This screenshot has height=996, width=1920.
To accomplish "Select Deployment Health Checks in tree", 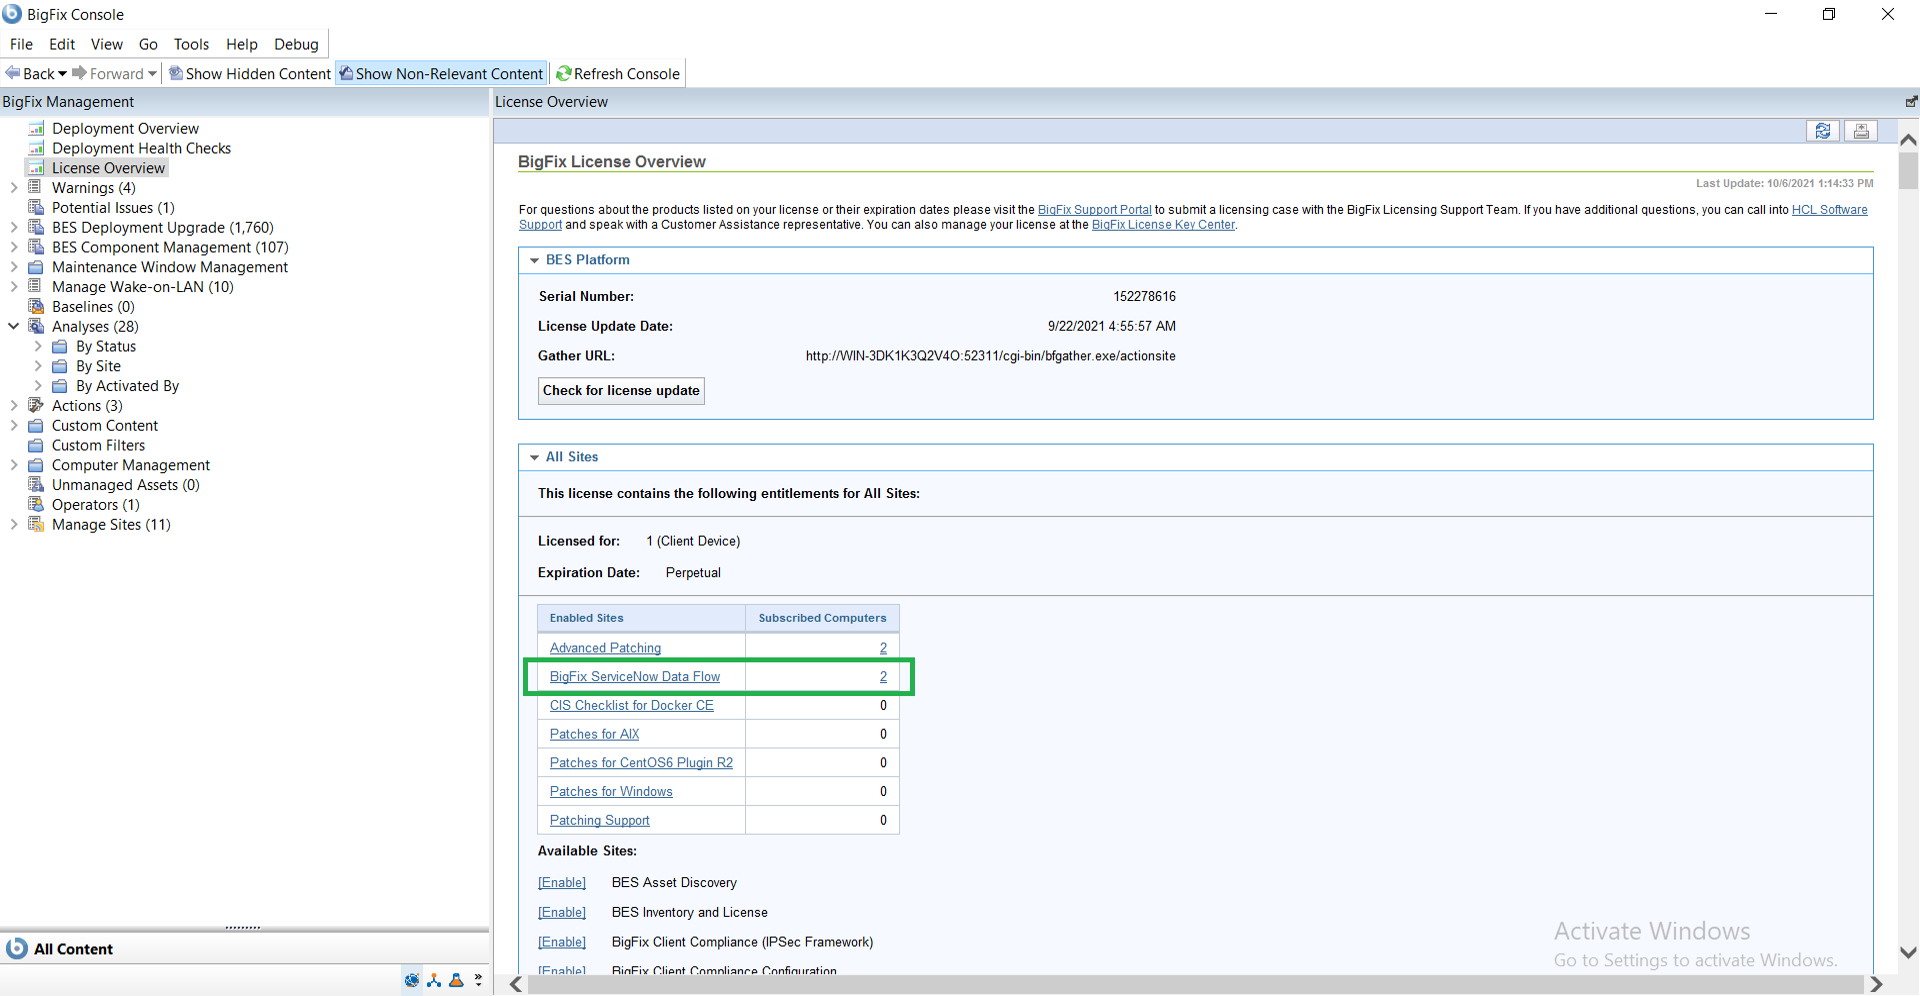I will coord(141,148).
